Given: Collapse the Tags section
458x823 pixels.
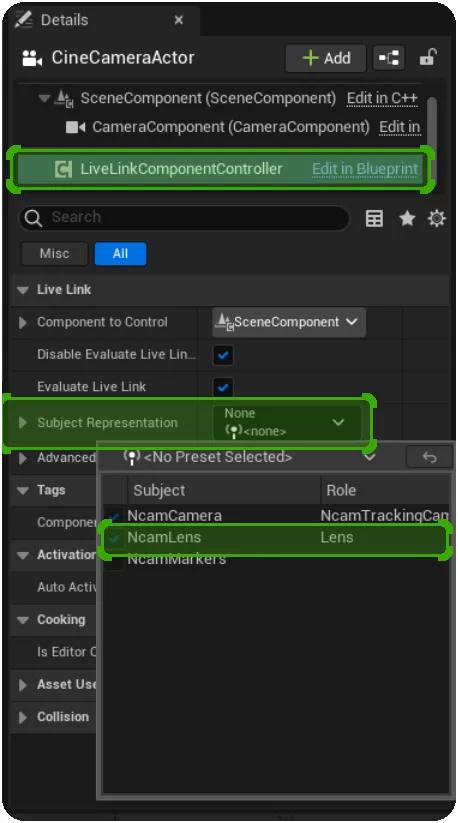Looking at the screenshot, I should pos(23,490).
